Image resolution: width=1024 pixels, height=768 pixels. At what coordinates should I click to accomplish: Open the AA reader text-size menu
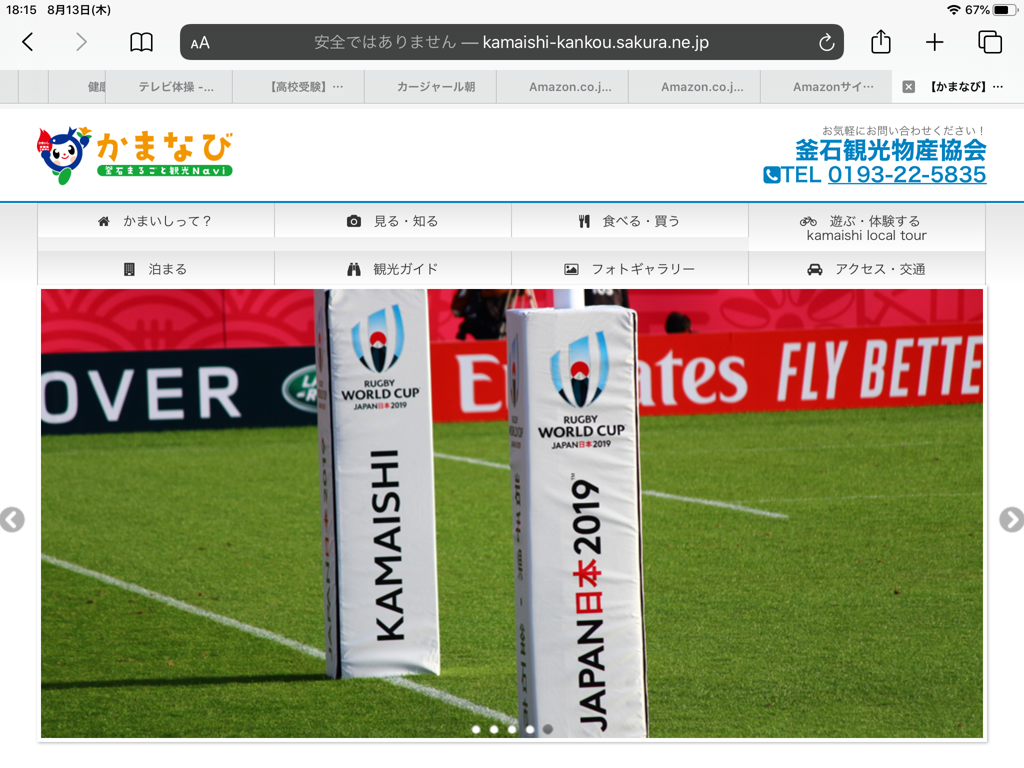201,43
